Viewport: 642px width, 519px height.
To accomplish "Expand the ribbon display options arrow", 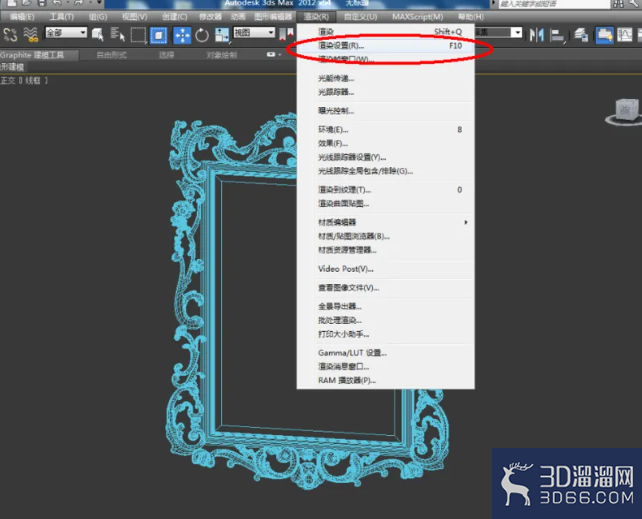I will click(280, 55).
